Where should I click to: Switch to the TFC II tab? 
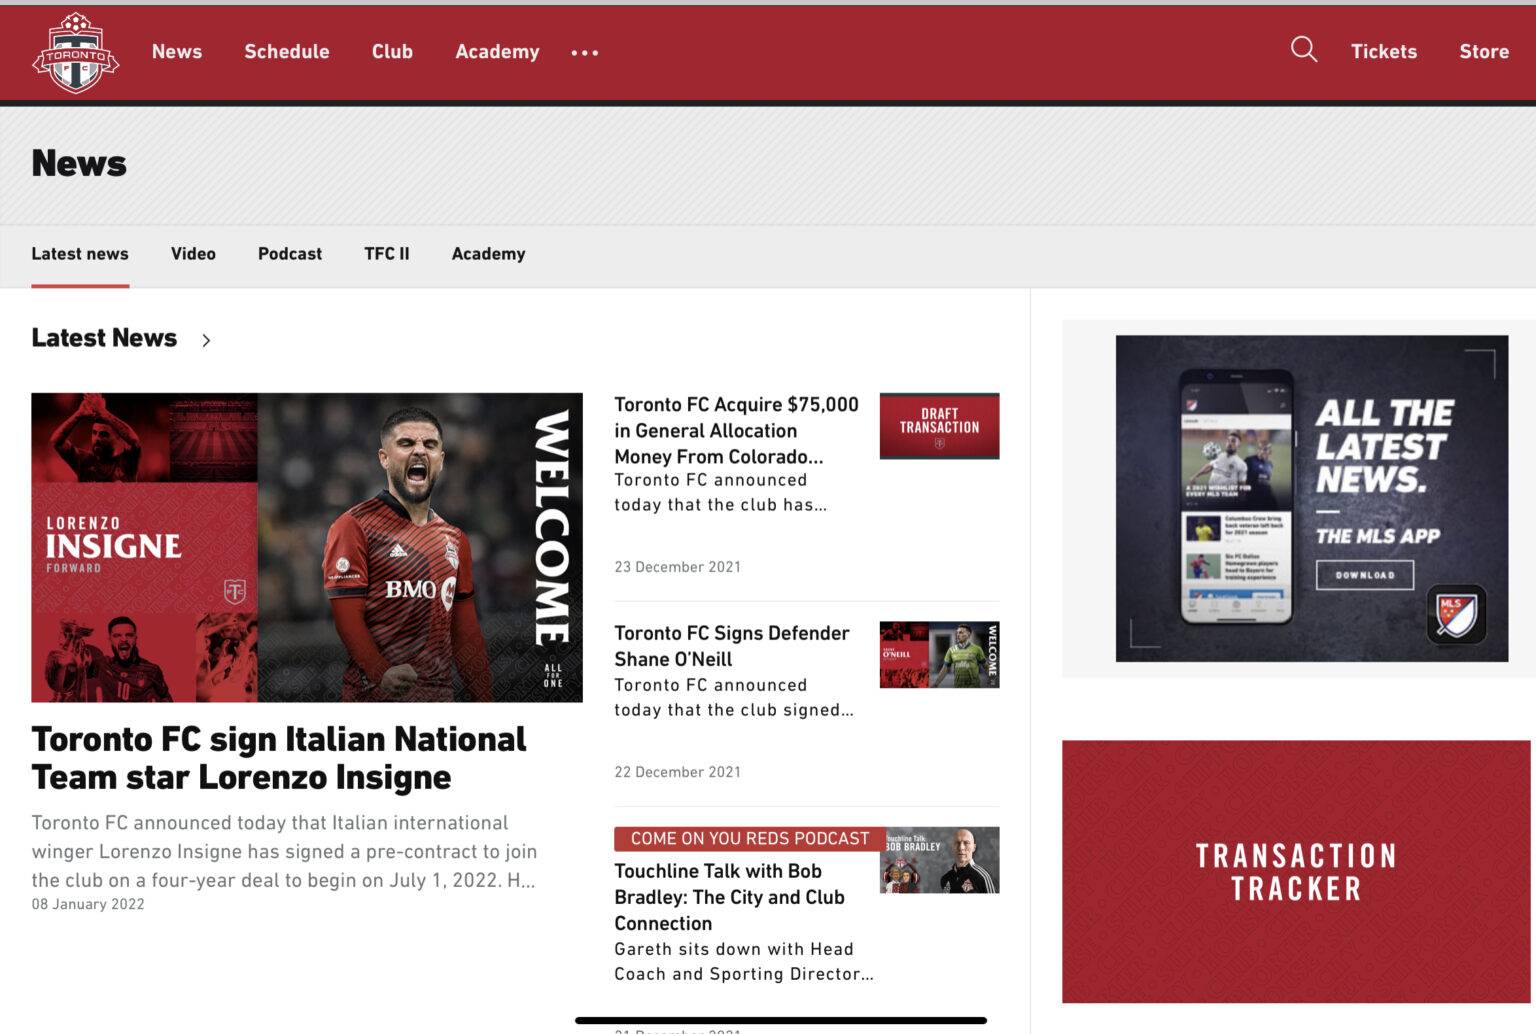click(387, 254)
